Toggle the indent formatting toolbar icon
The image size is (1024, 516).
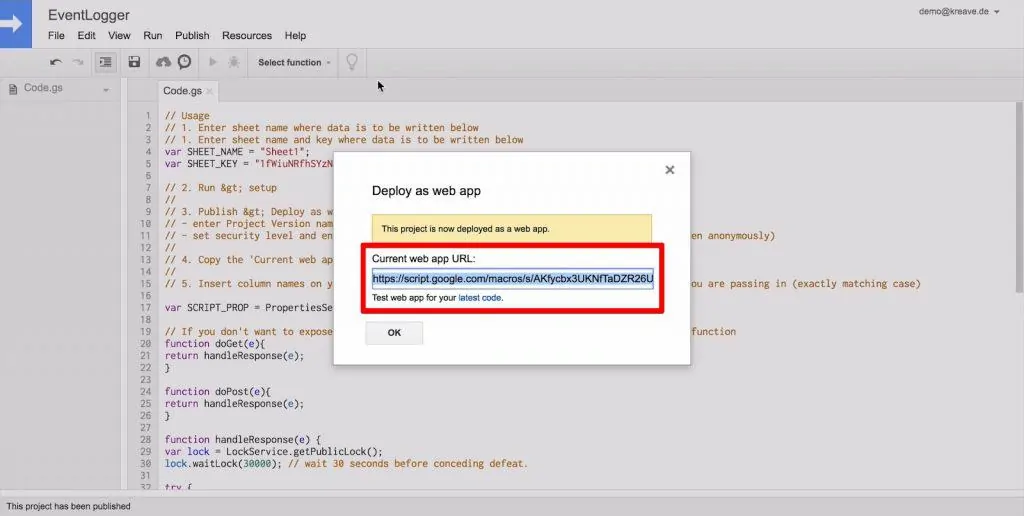pos(105,63)
